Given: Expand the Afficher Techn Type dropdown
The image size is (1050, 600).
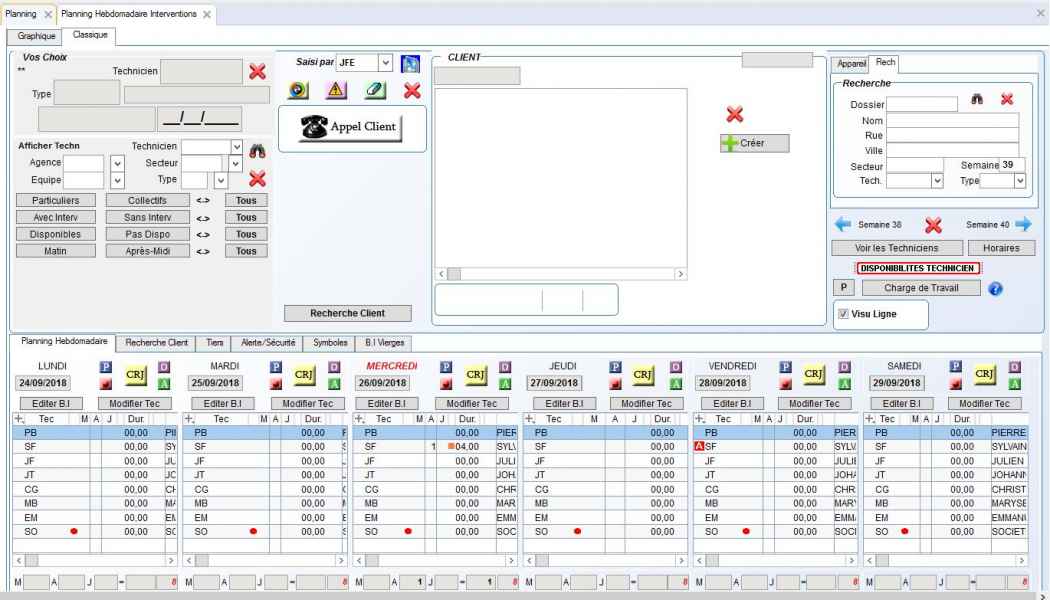Looking at the screenshot, I should (x=221, y=179).
